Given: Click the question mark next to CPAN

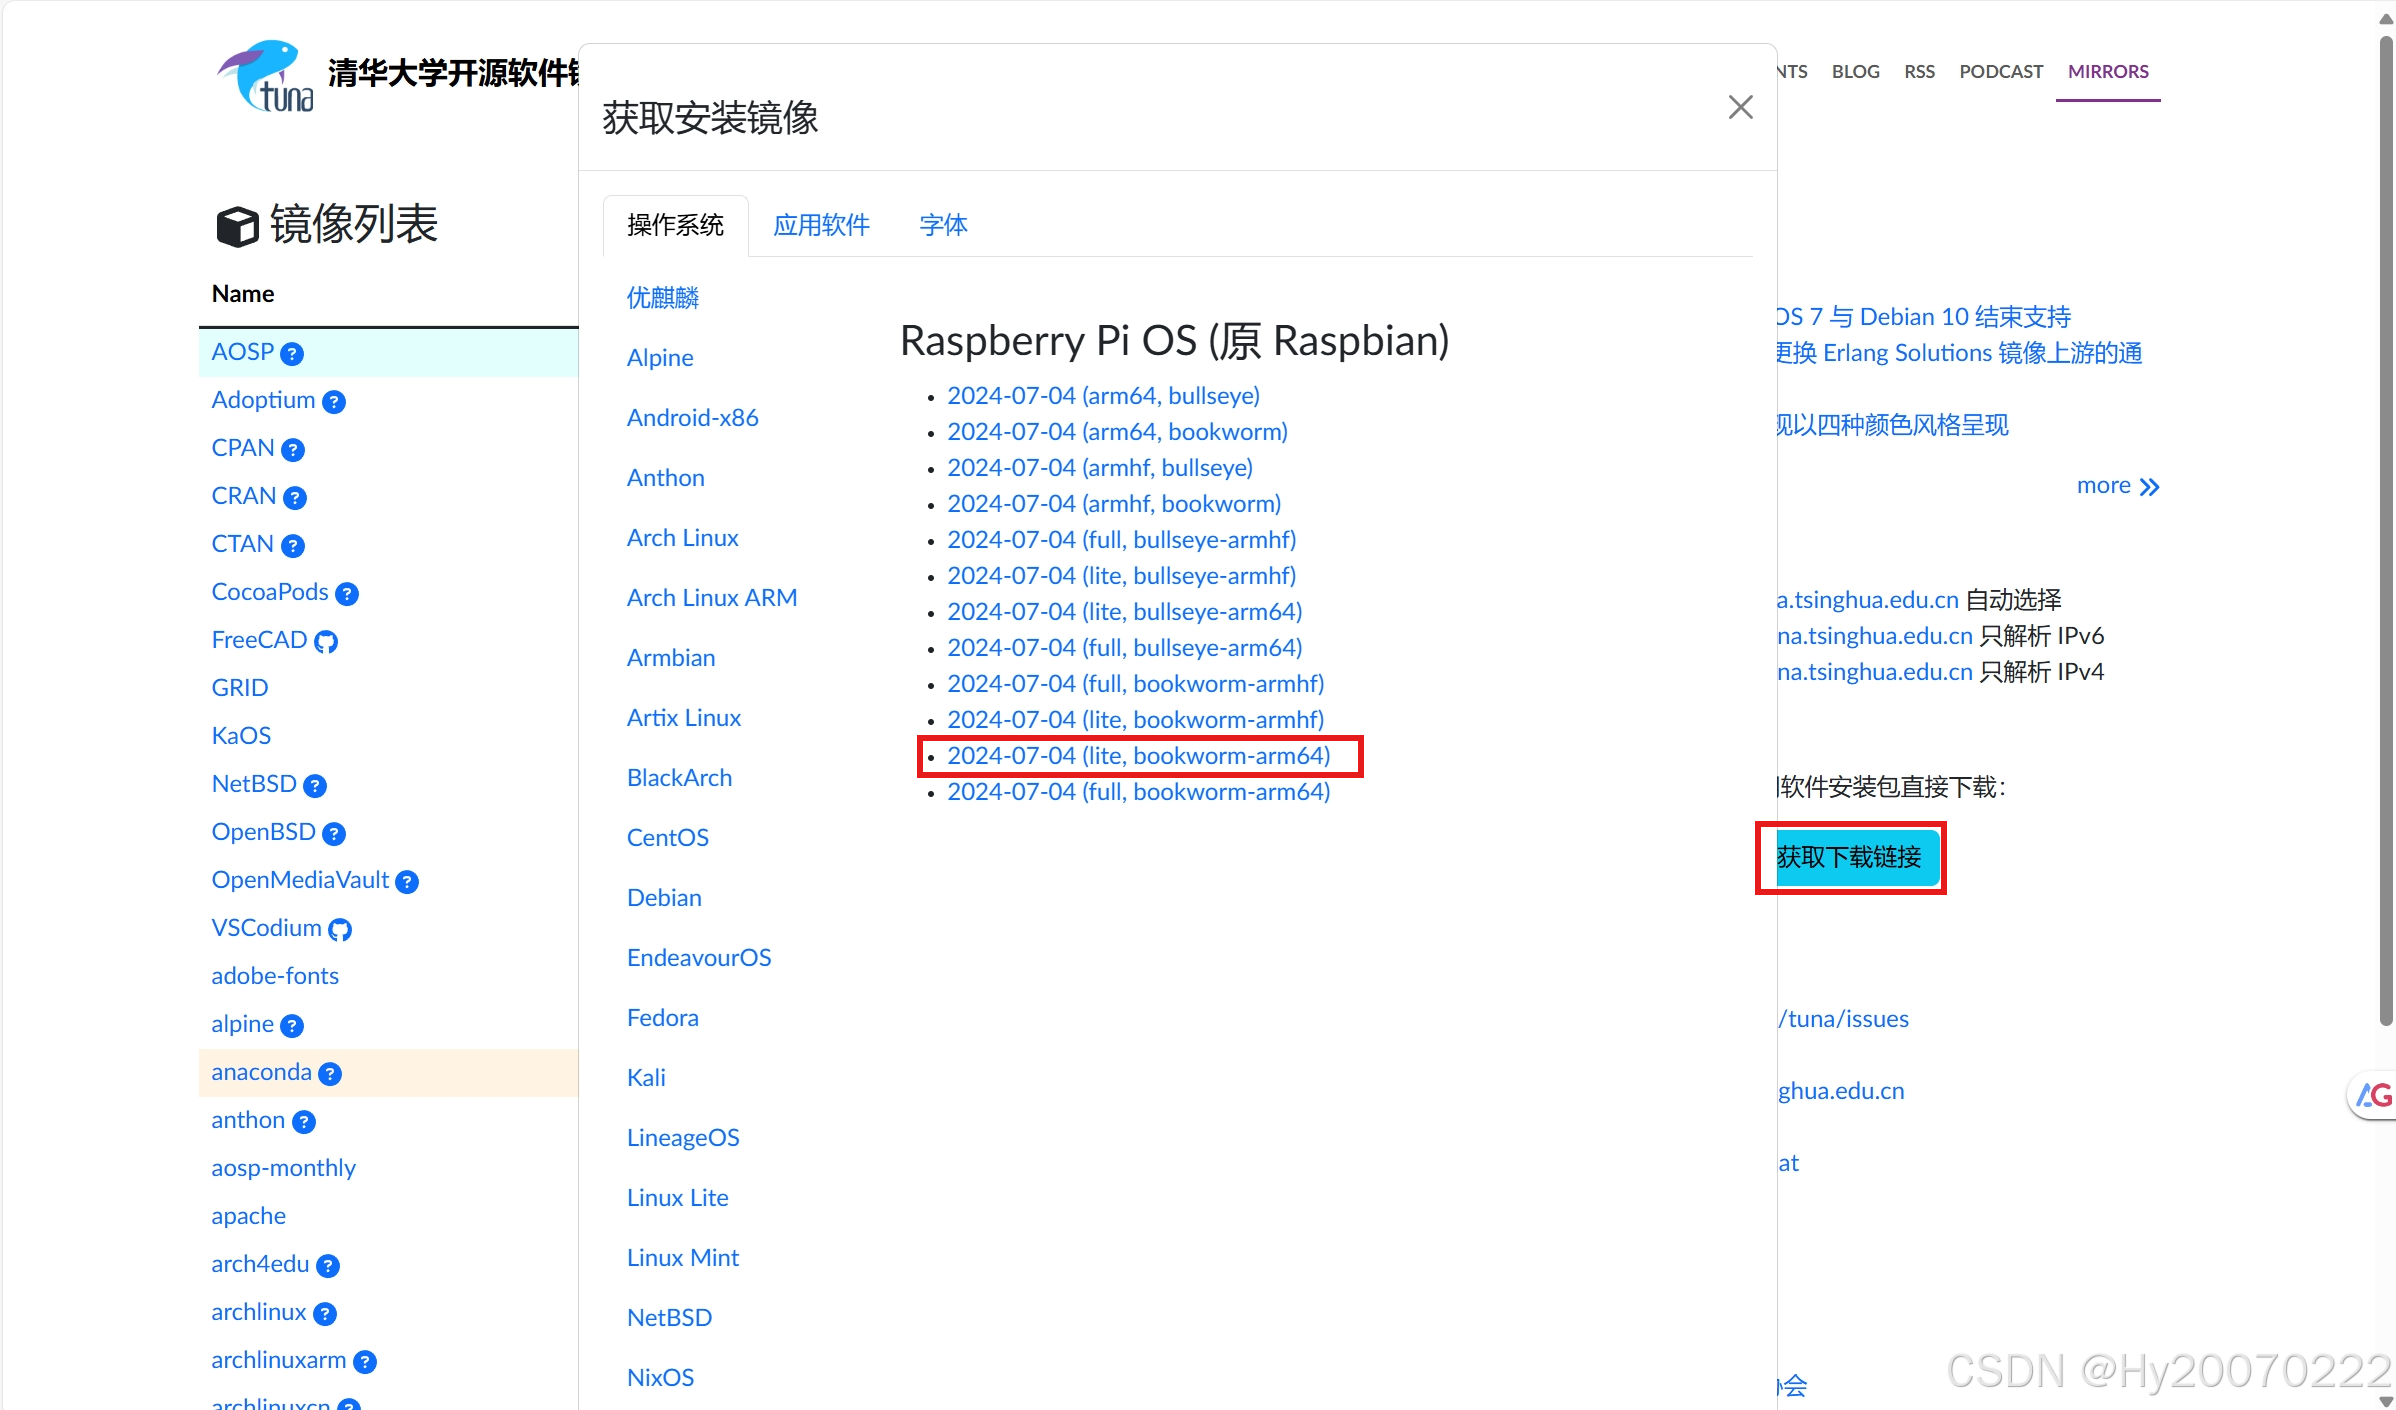Looking at the screenshot, I should click(293, 450).
